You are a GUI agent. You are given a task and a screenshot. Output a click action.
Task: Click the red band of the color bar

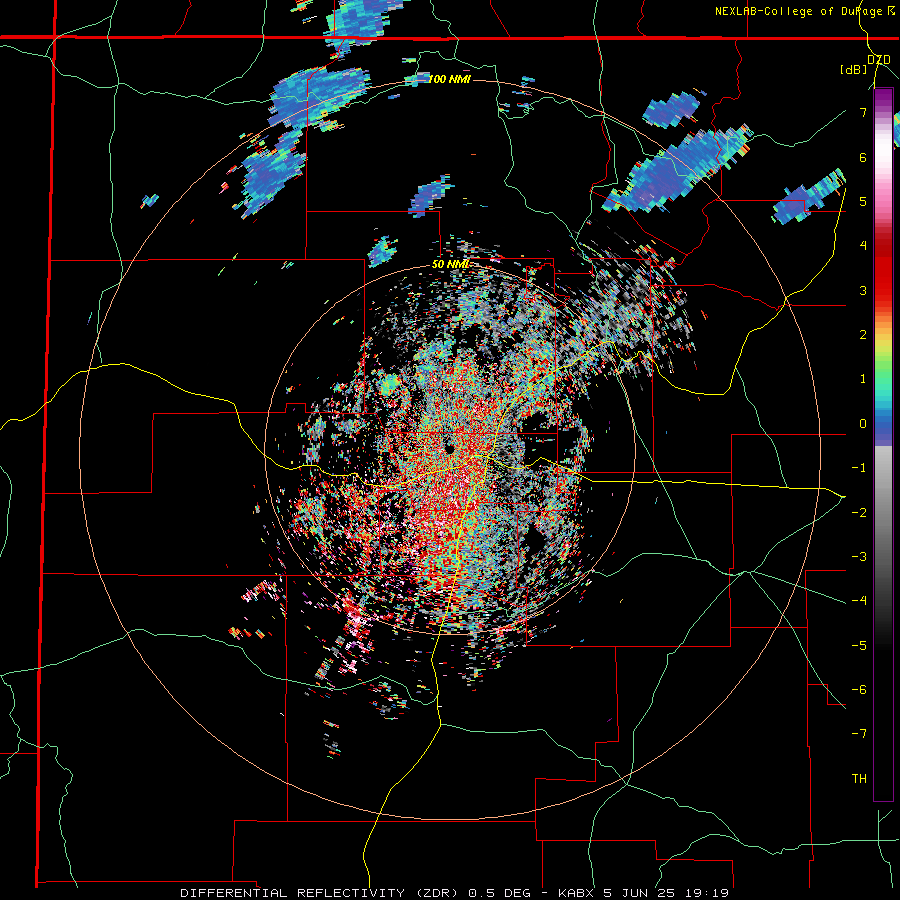[883, 270]
